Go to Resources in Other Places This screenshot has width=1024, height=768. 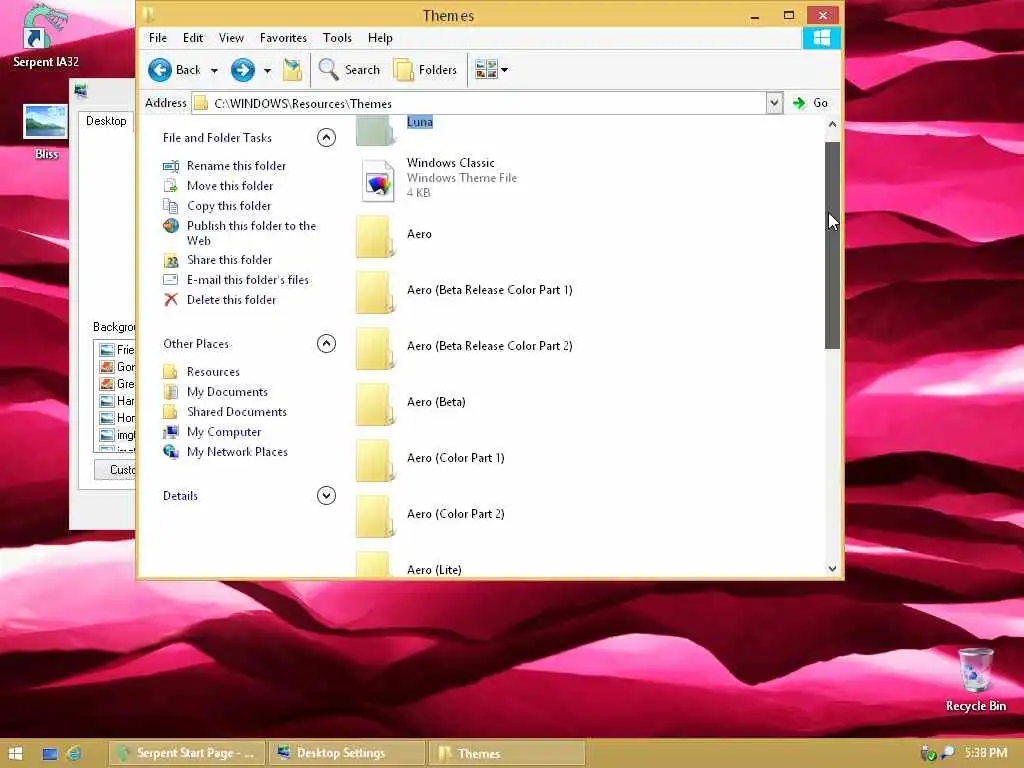click(x=213, y=372)
